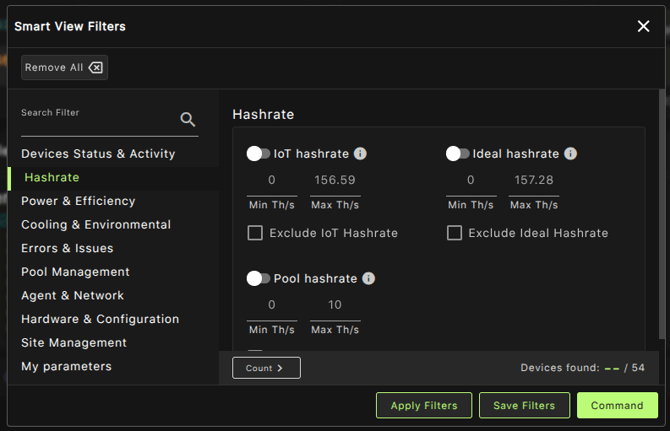Expand the Count button
The width and height of the screenshot is (670, 431).
(266, 368)
